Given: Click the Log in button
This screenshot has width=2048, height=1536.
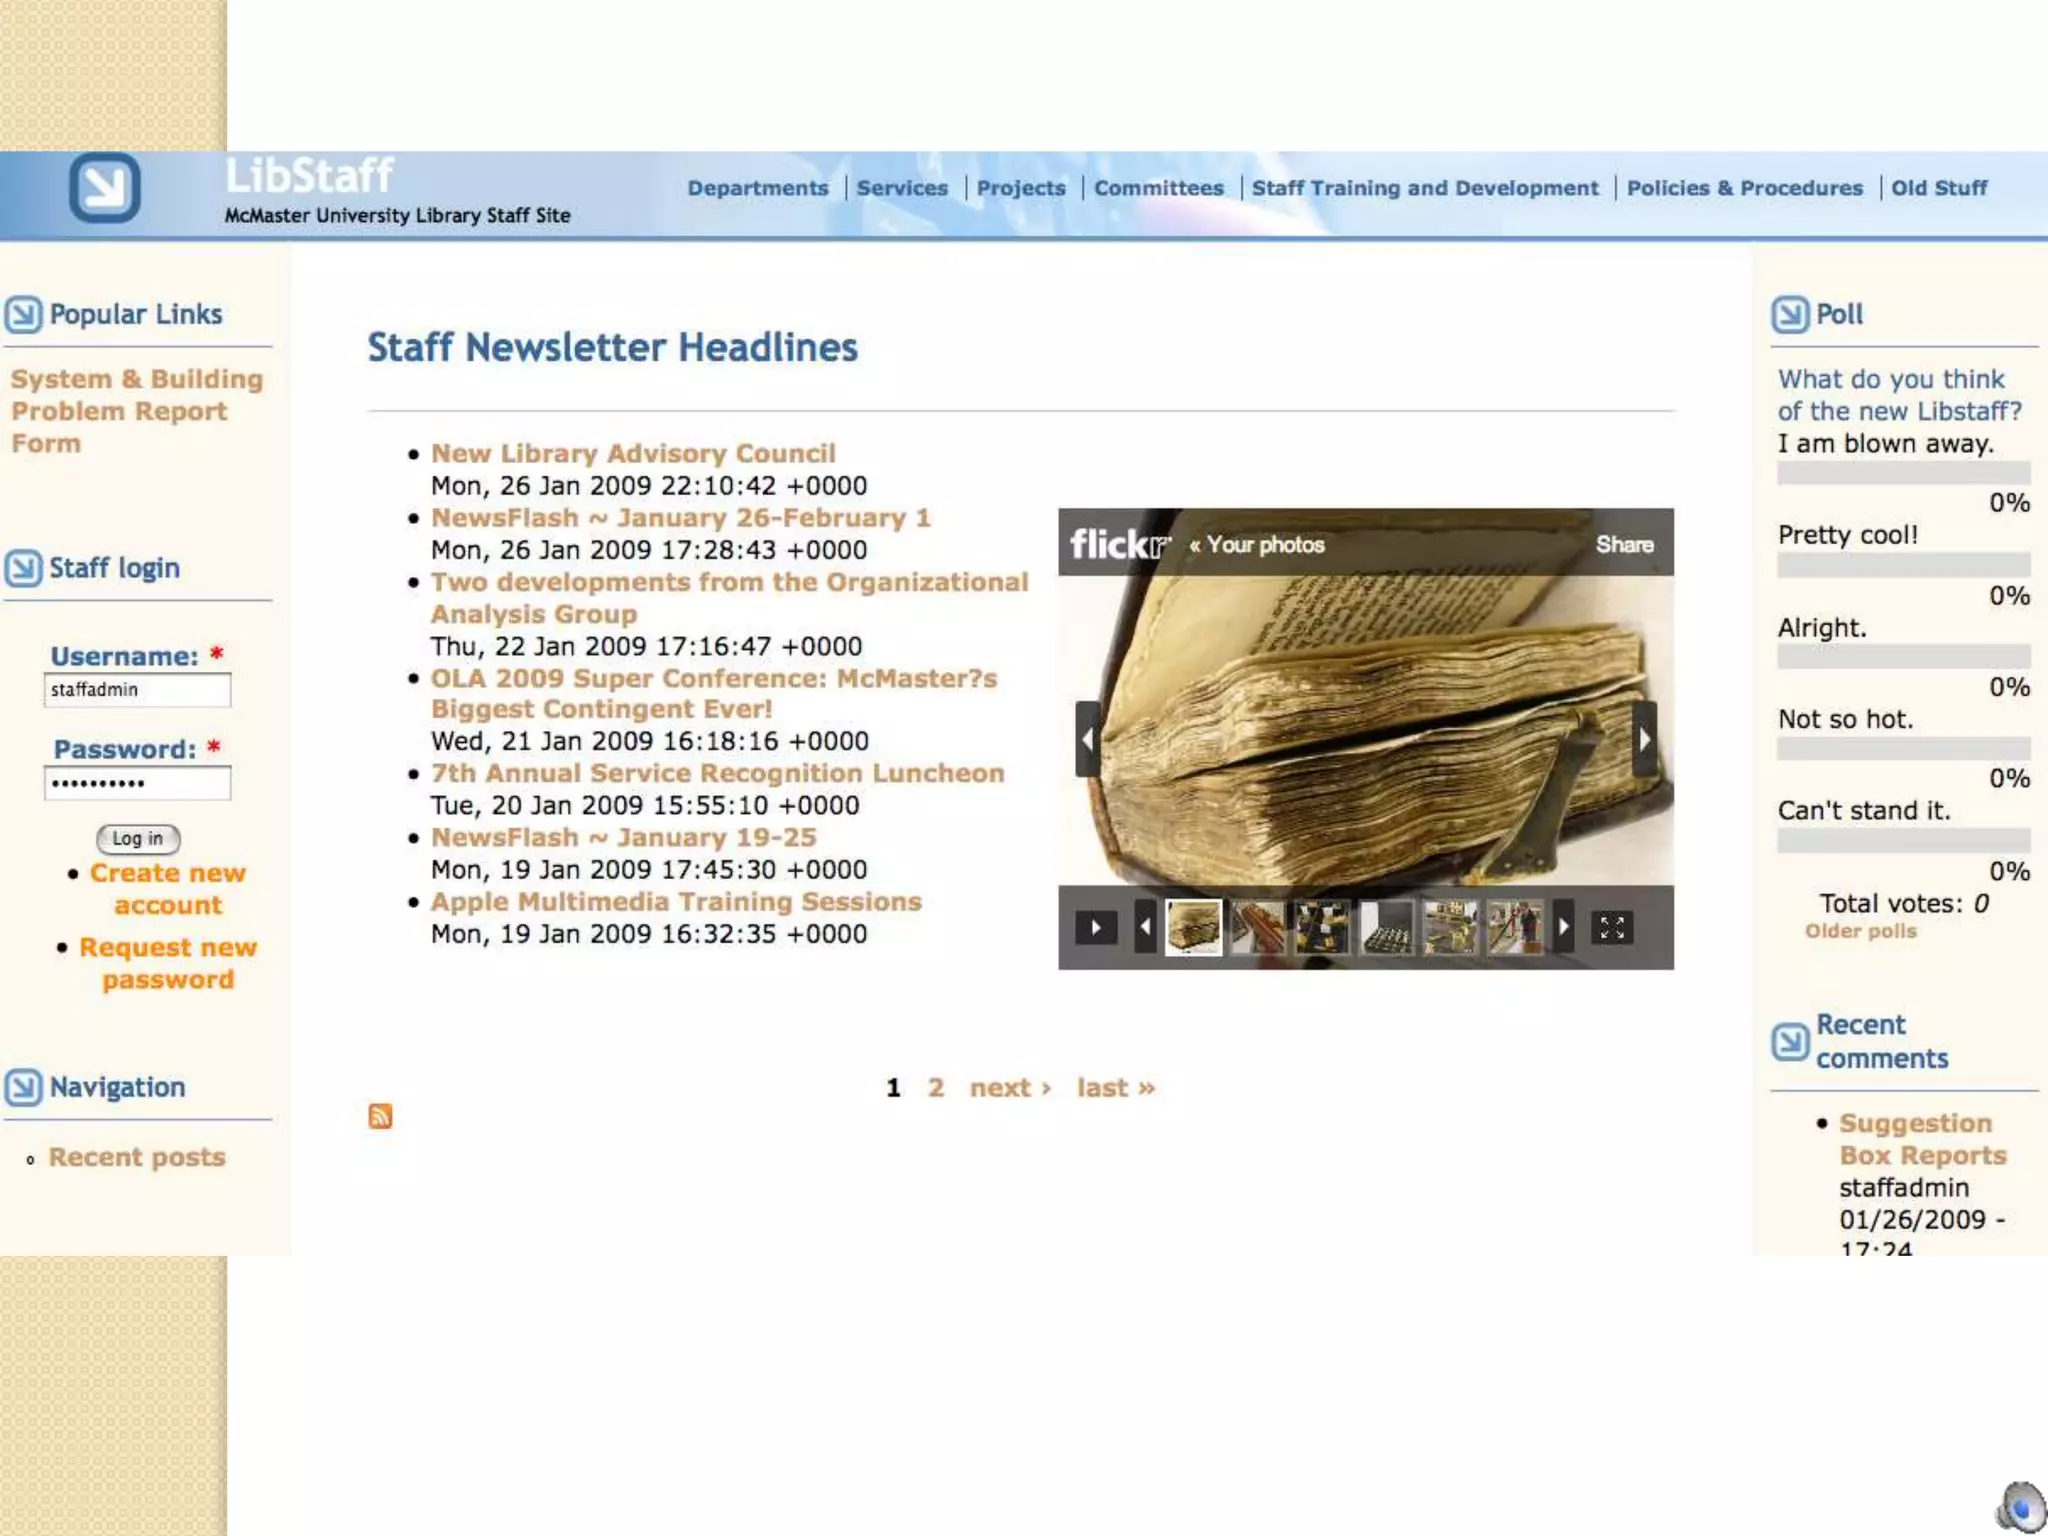Looking at the screenshot, I should [x=138, y=839].
